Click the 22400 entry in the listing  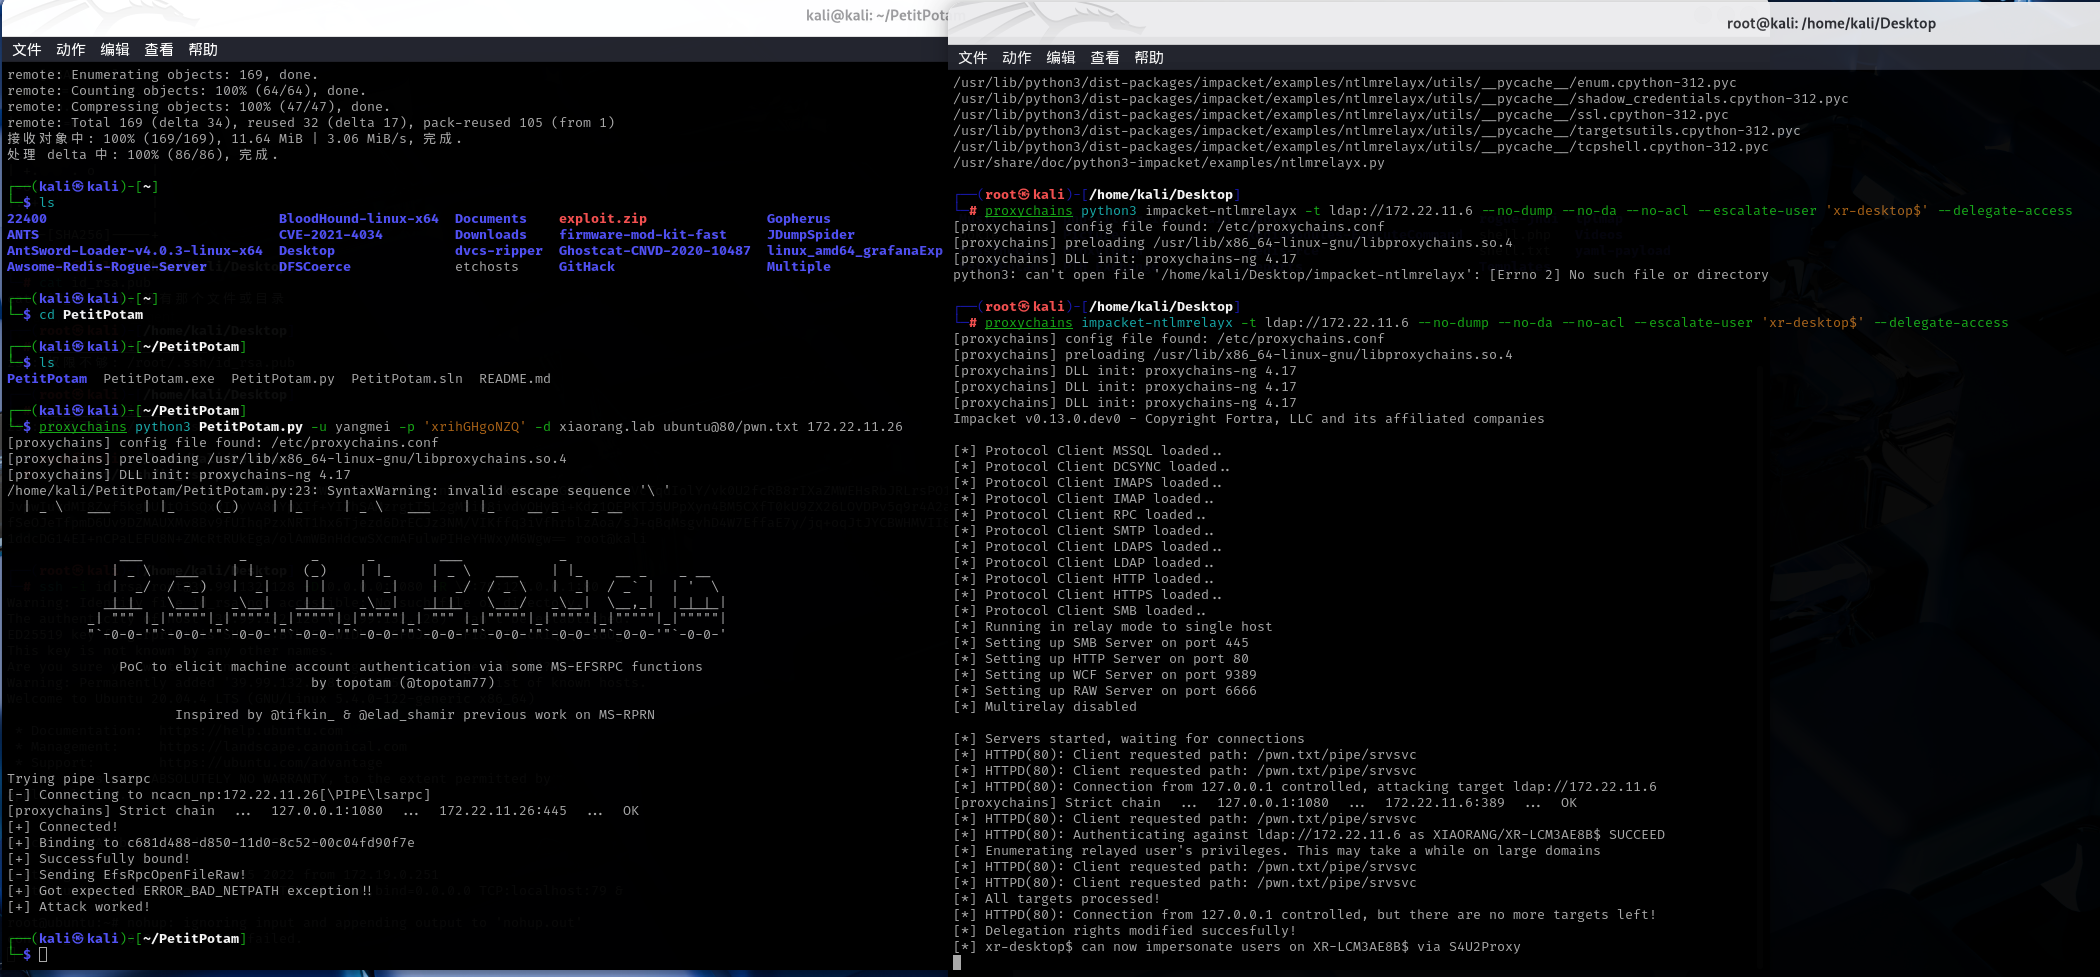[27, 219]
